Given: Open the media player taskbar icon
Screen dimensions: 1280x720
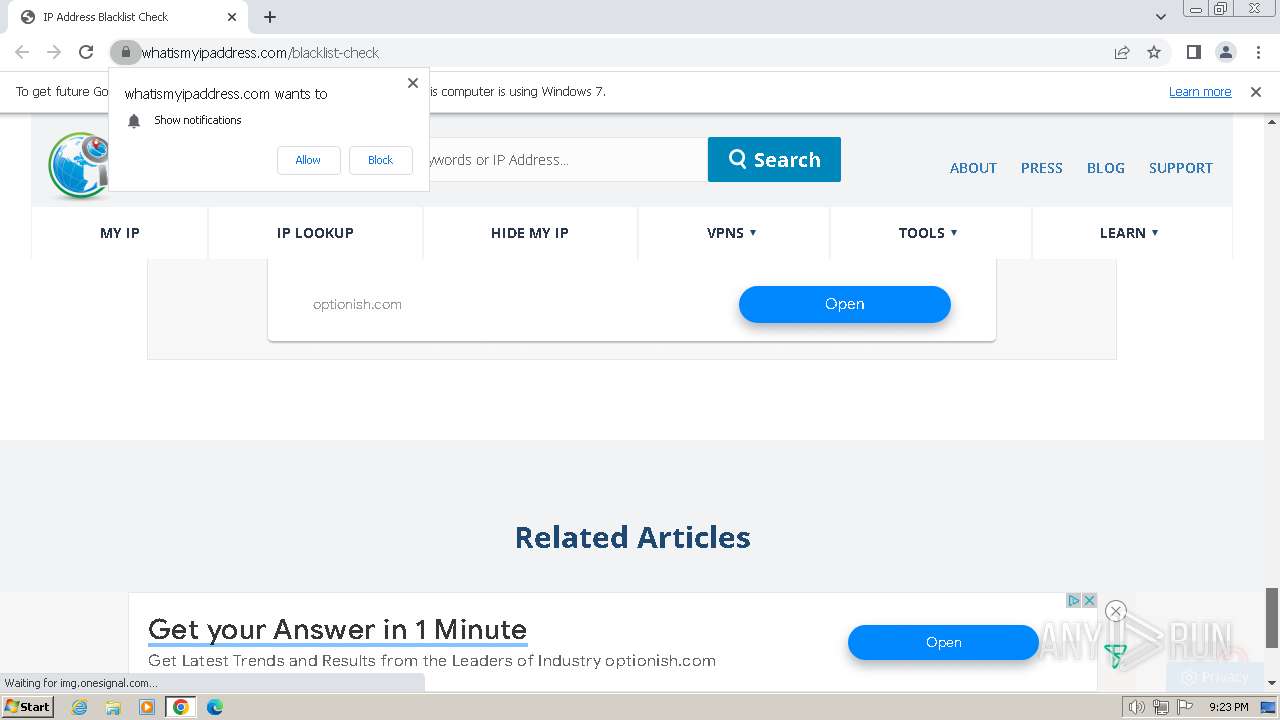Looking at the screenshot, I should [x=147, y=707].
